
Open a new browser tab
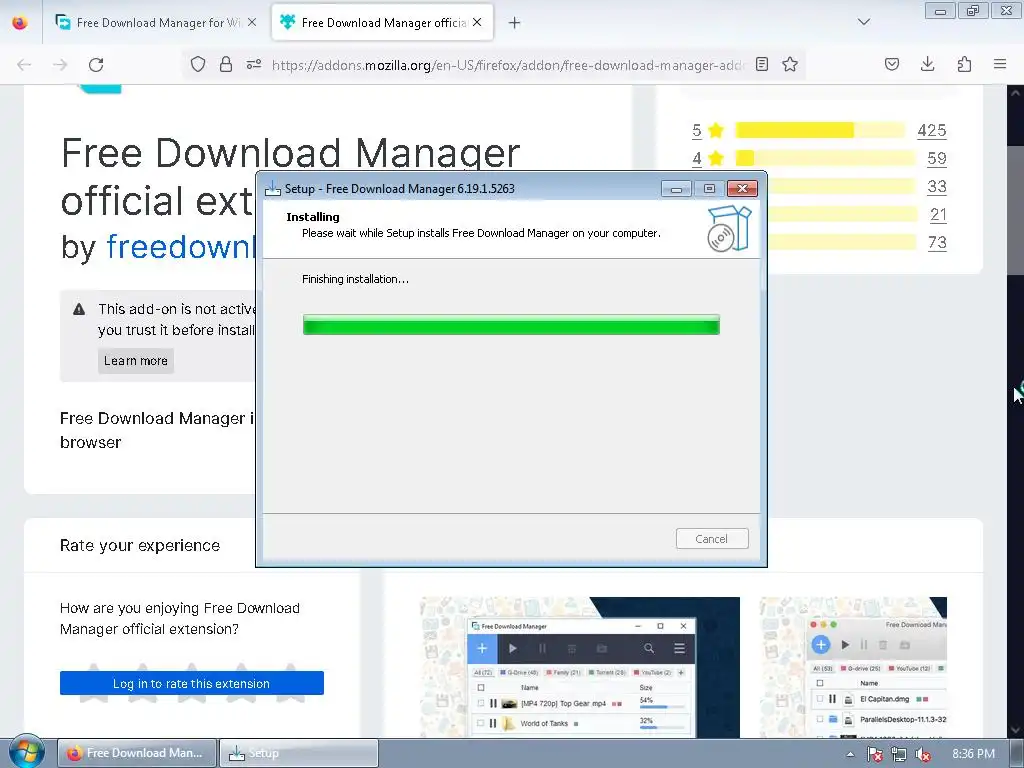pos(515,23)
